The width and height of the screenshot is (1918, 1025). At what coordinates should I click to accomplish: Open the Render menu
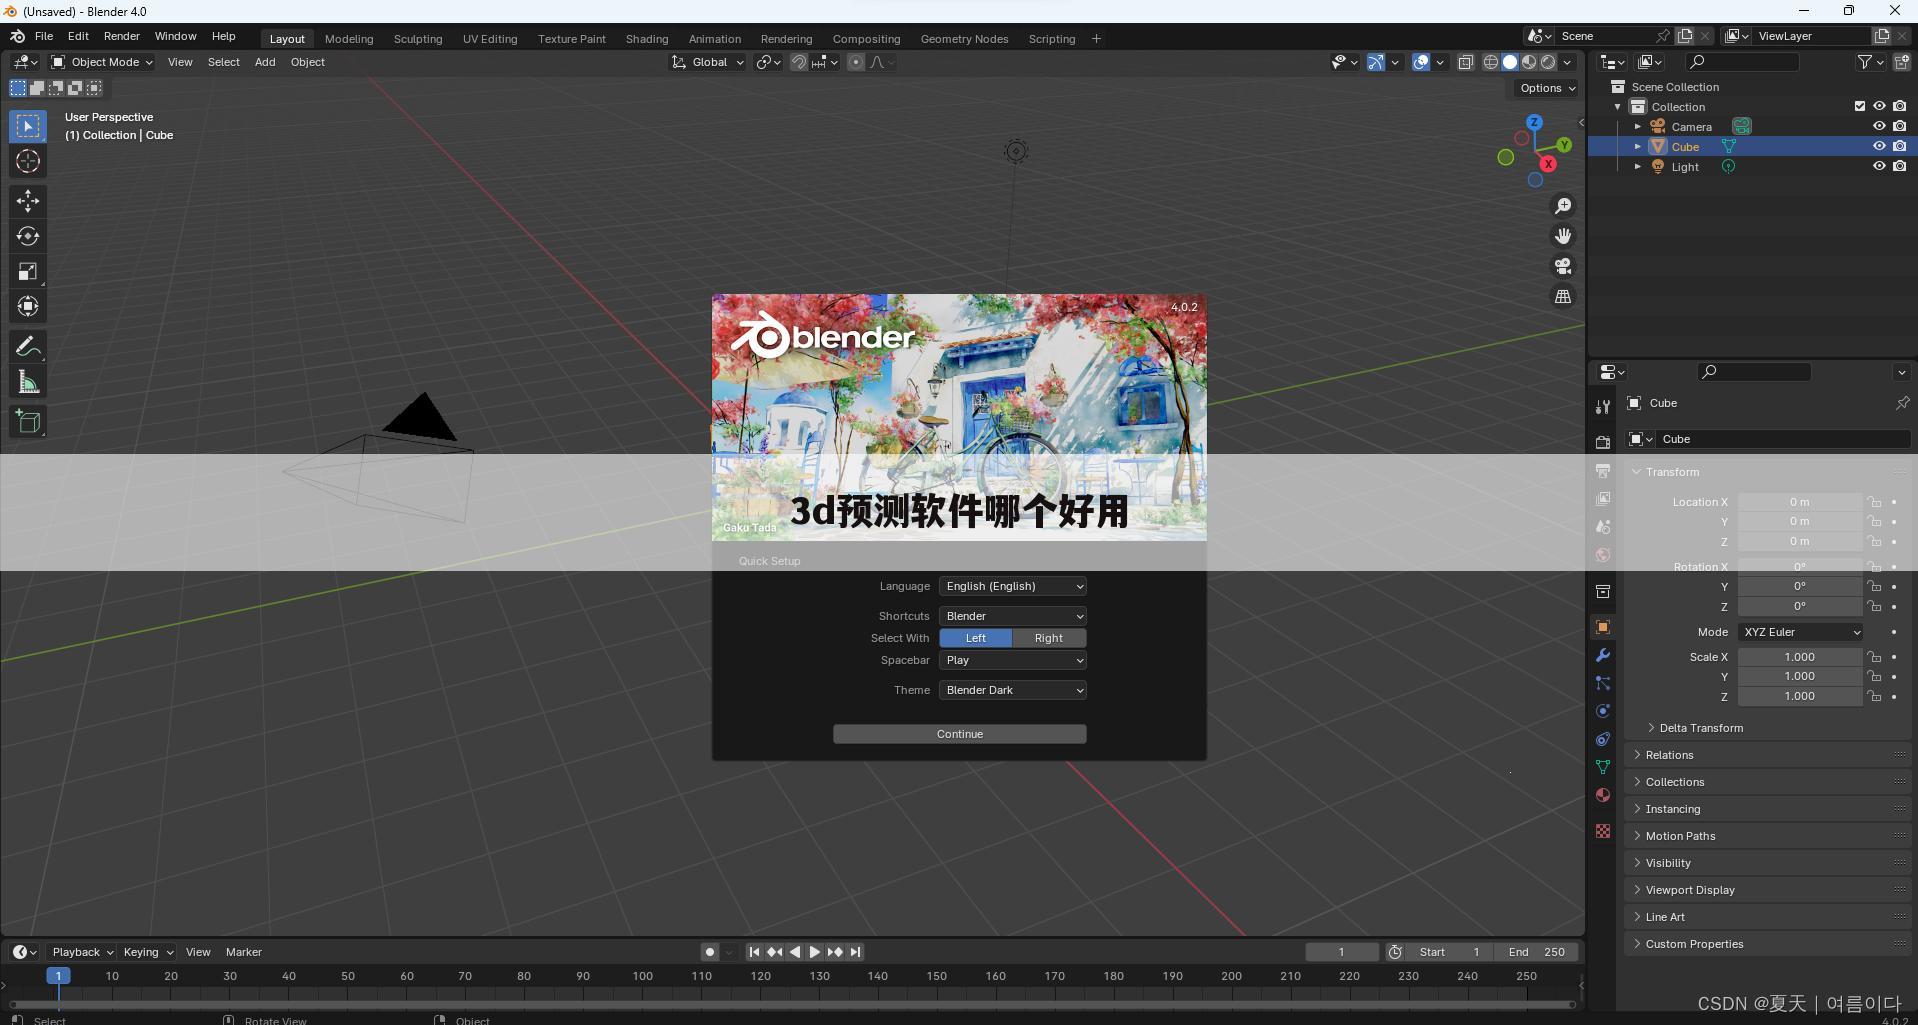(122, 36)
